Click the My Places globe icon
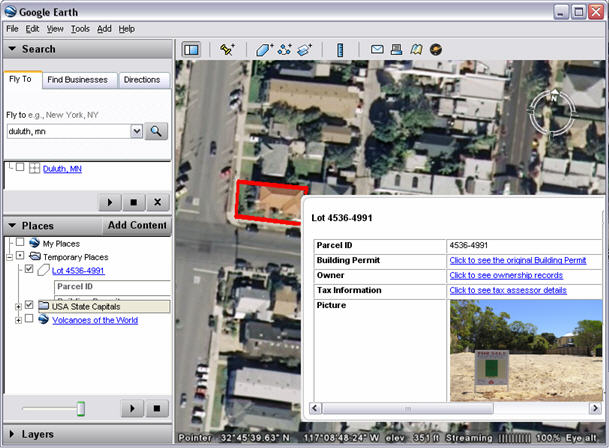 (x=35, y=243)
